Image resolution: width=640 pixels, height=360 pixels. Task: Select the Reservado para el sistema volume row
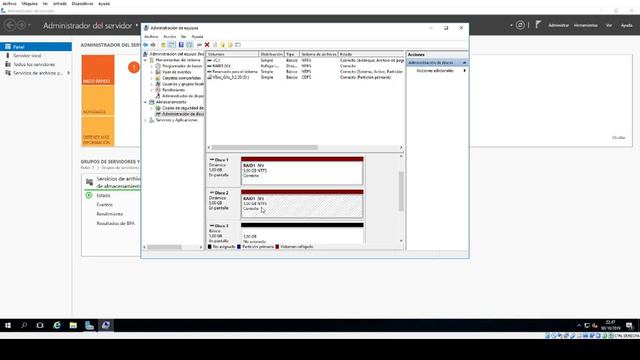(305, 71)
